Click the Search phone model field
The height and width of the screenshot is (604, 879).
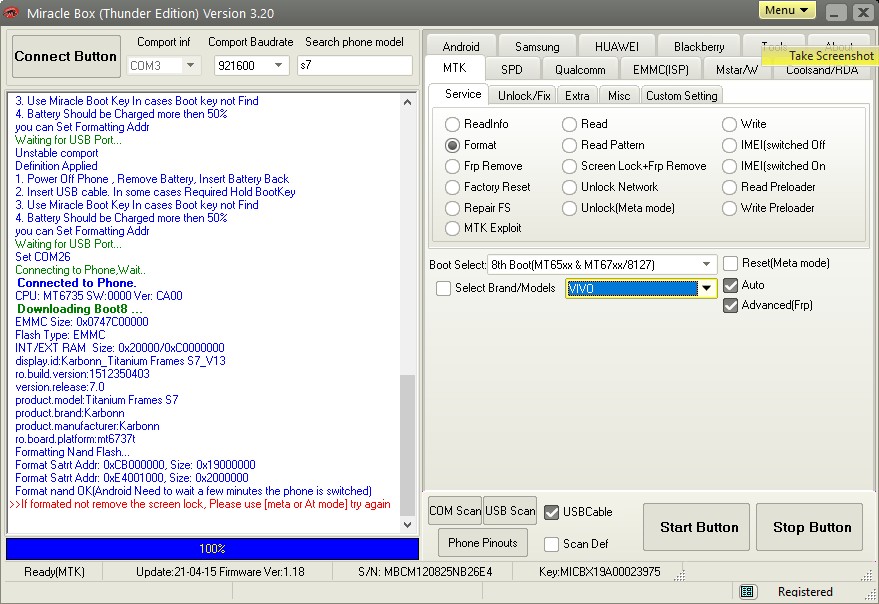(354, 66)
